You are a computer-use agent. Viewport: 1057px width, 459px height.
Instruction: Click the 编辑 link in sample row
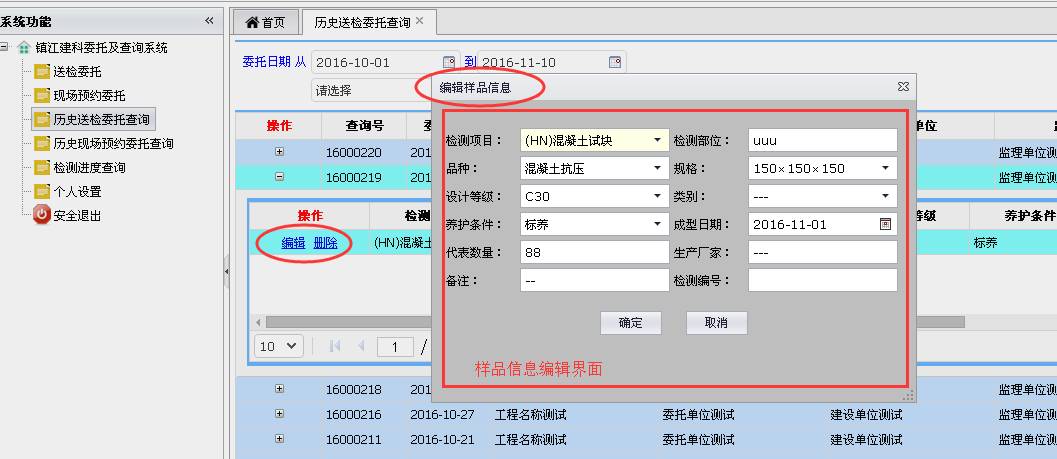point(293,243)
